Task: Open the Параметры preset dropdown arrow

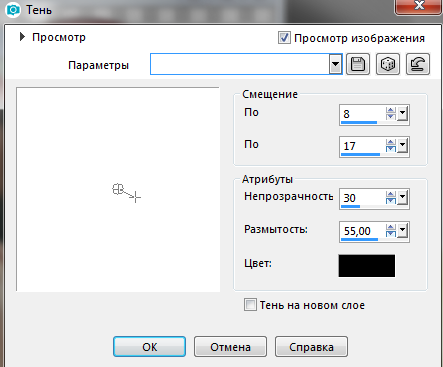Action: tap(335, 64)
